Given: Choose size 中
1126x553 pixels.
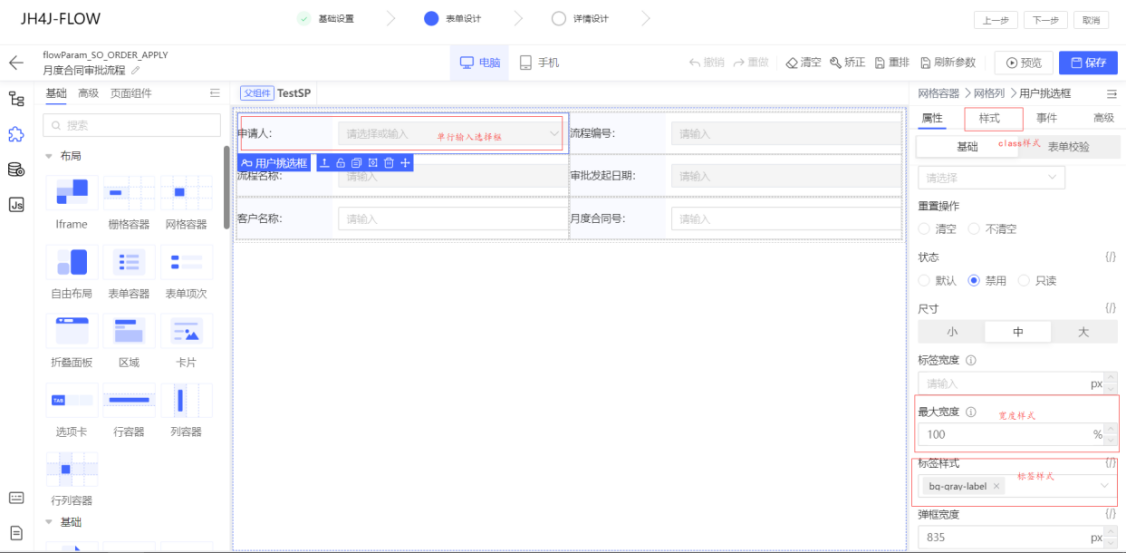Looking at the screenshot, I should (x=1018, y=332).
